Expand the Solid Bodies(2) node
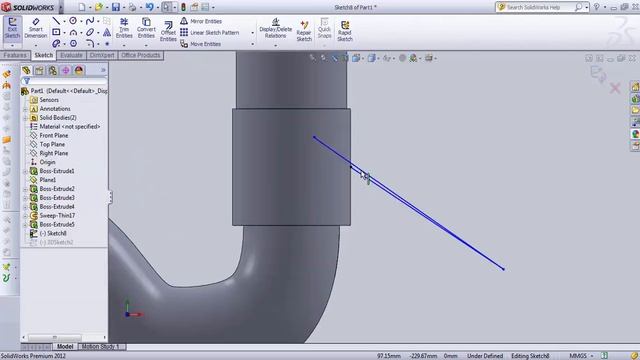This screenshot has height=360, width=640. point(25,118)
